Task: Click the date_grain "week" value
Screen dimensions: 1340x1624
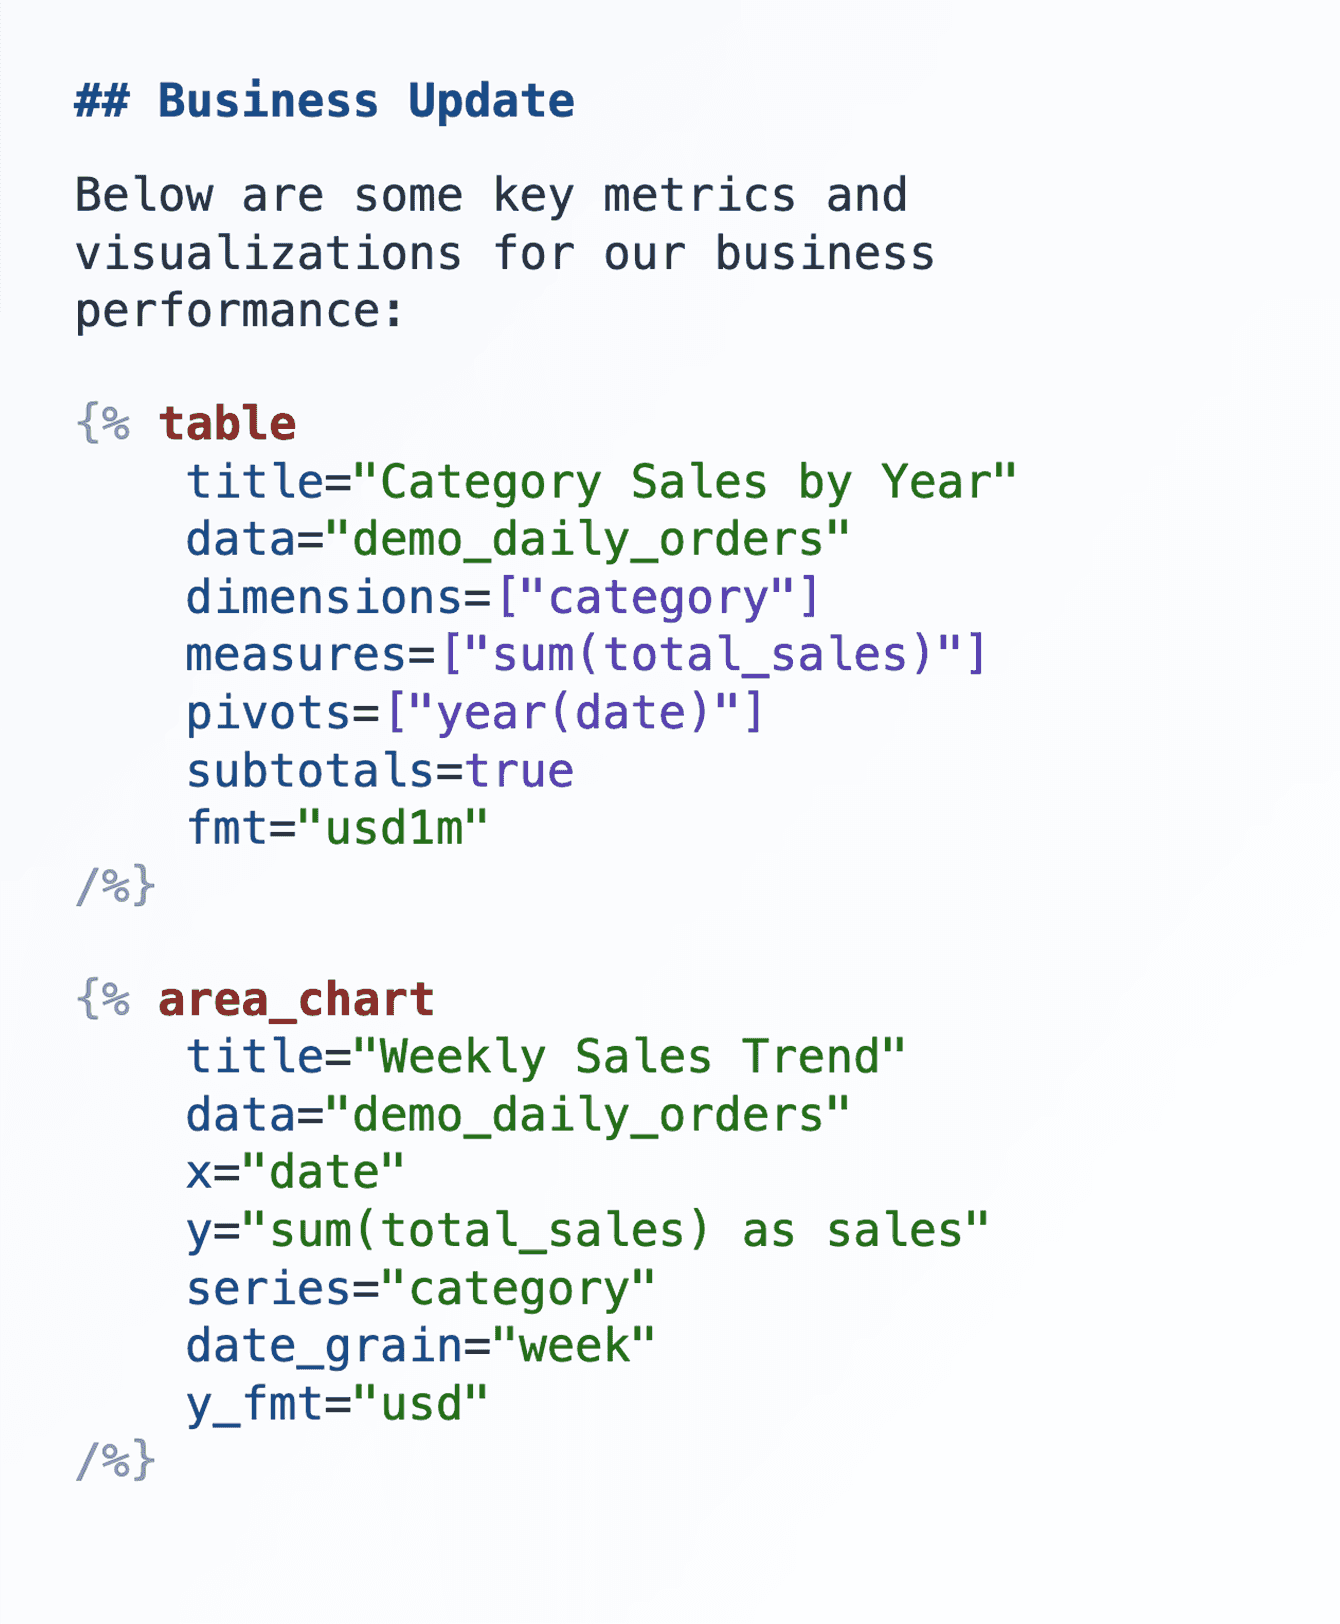Action: tap(573, 1346)
